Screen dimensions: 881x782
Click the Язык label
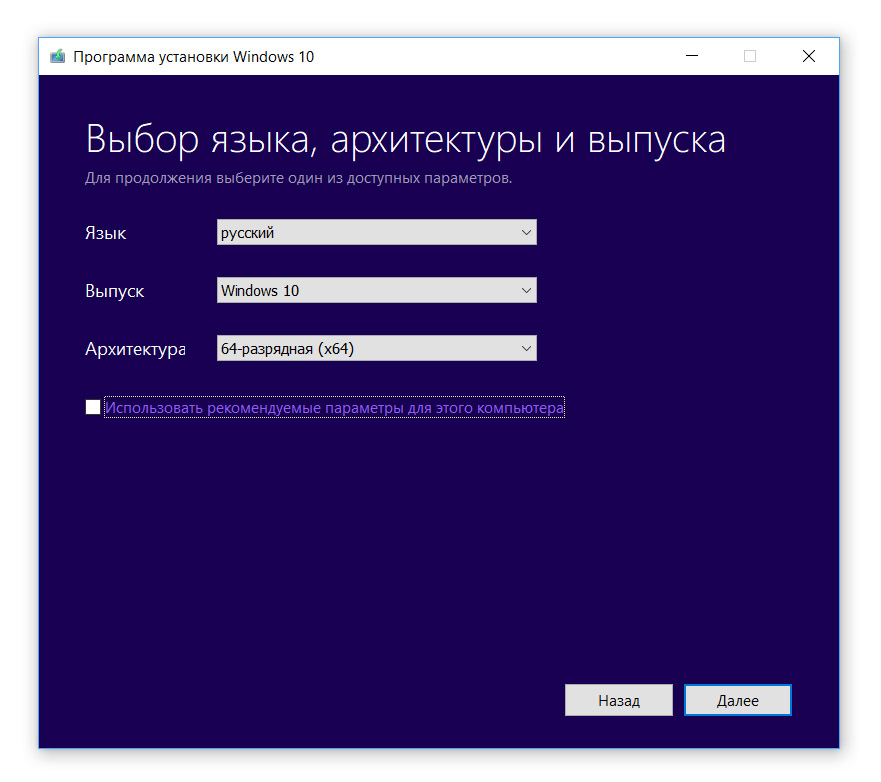point(106,233)
